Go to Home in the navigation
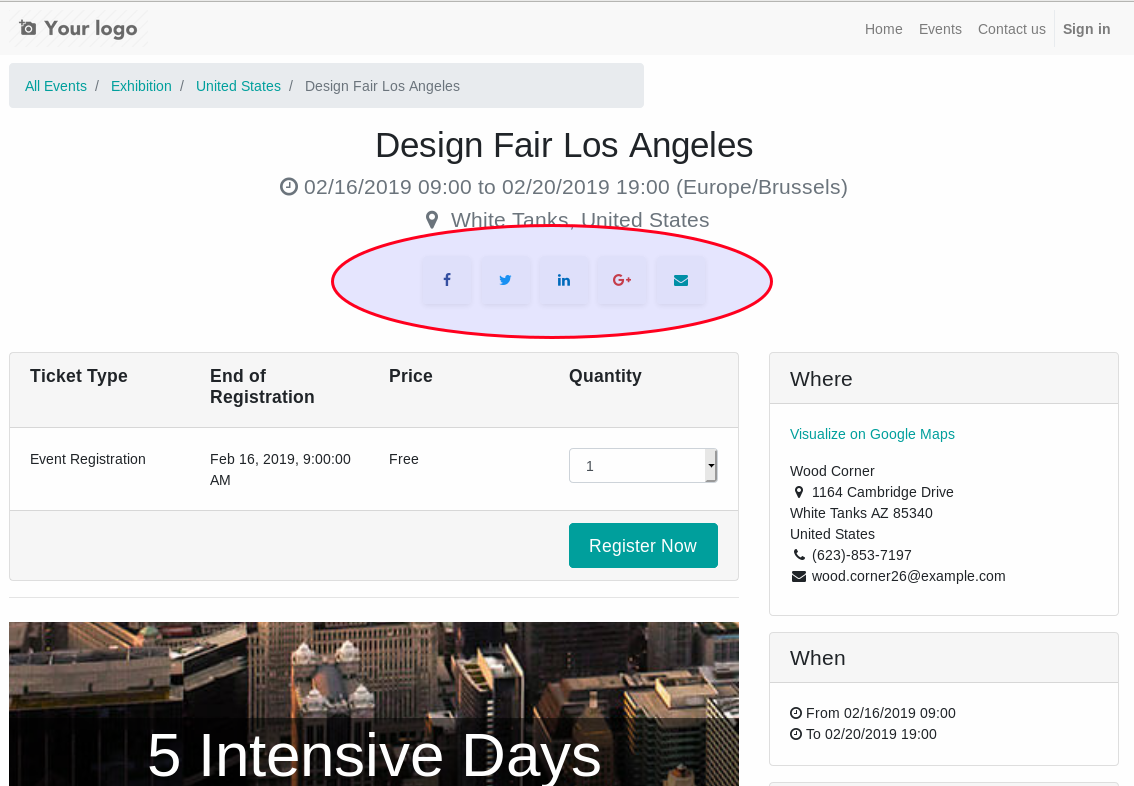1134x786 pixels. (x=884, y=29)
